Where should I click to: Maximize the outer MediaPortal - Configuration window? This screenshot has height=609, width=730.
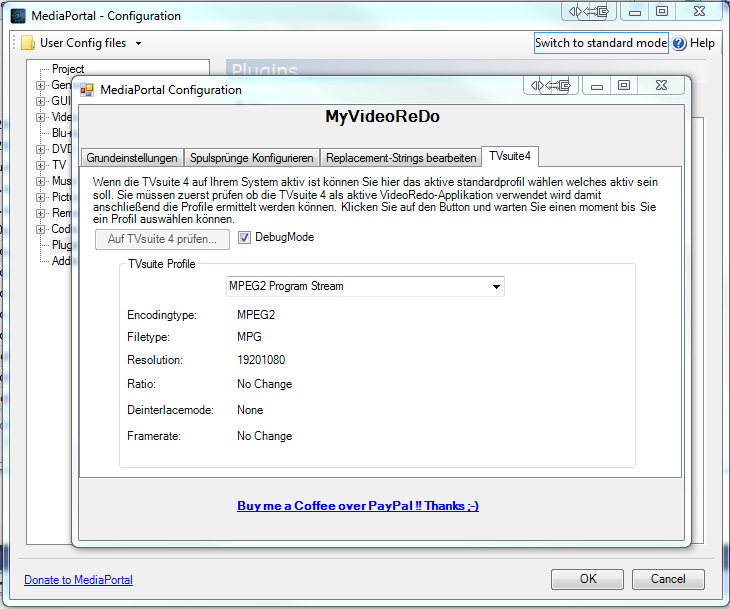point(662,11)
